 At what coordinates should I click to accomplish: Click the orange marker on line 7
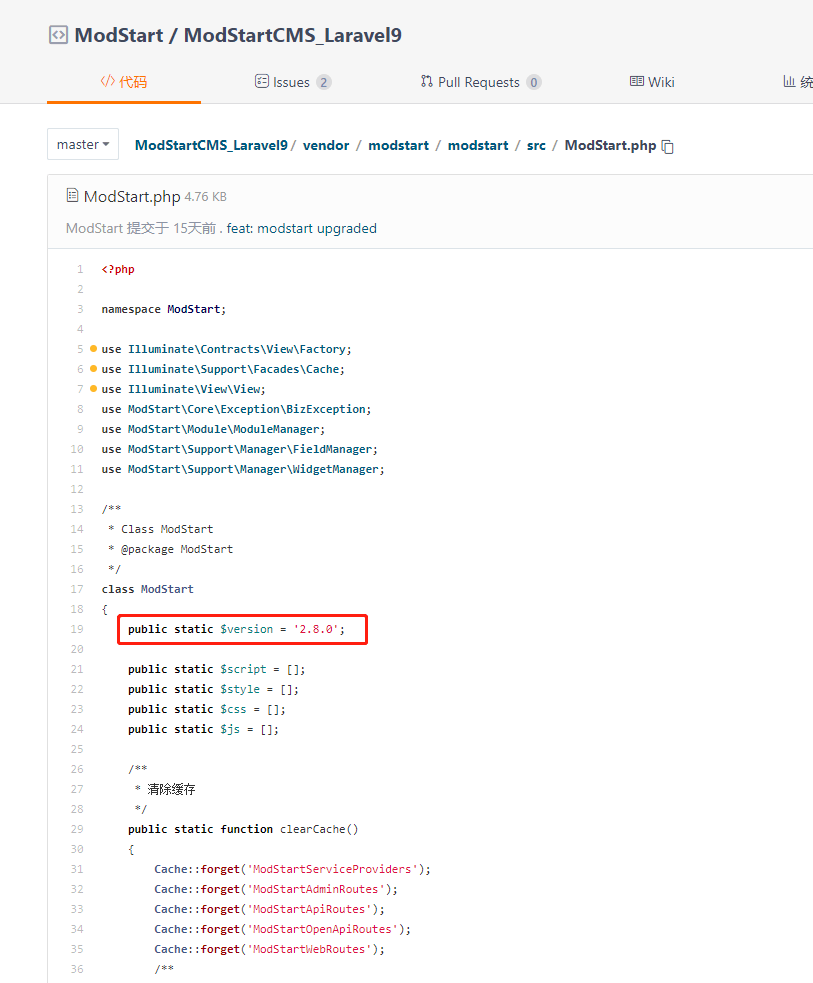coord(93,389)
